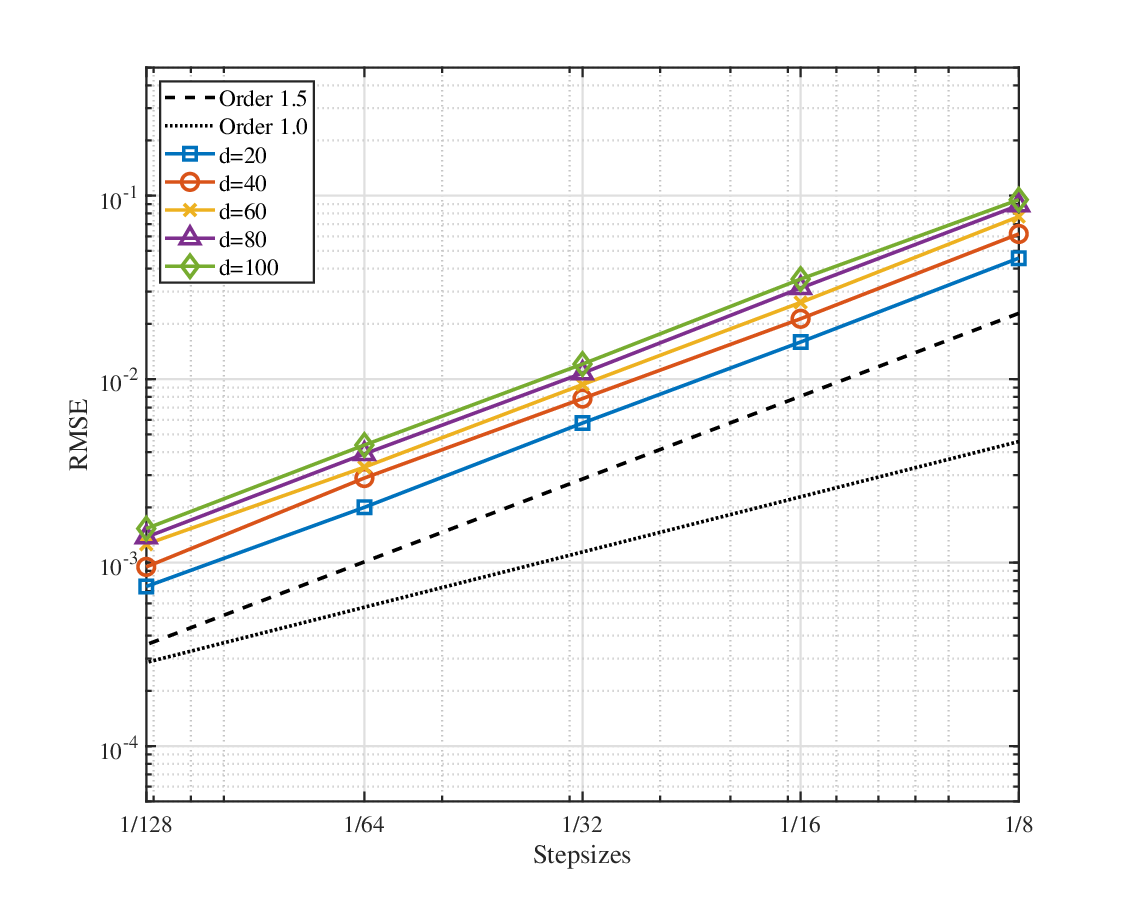
Task: Select the "d=20" legend label
Action: (x=243, y=155)
